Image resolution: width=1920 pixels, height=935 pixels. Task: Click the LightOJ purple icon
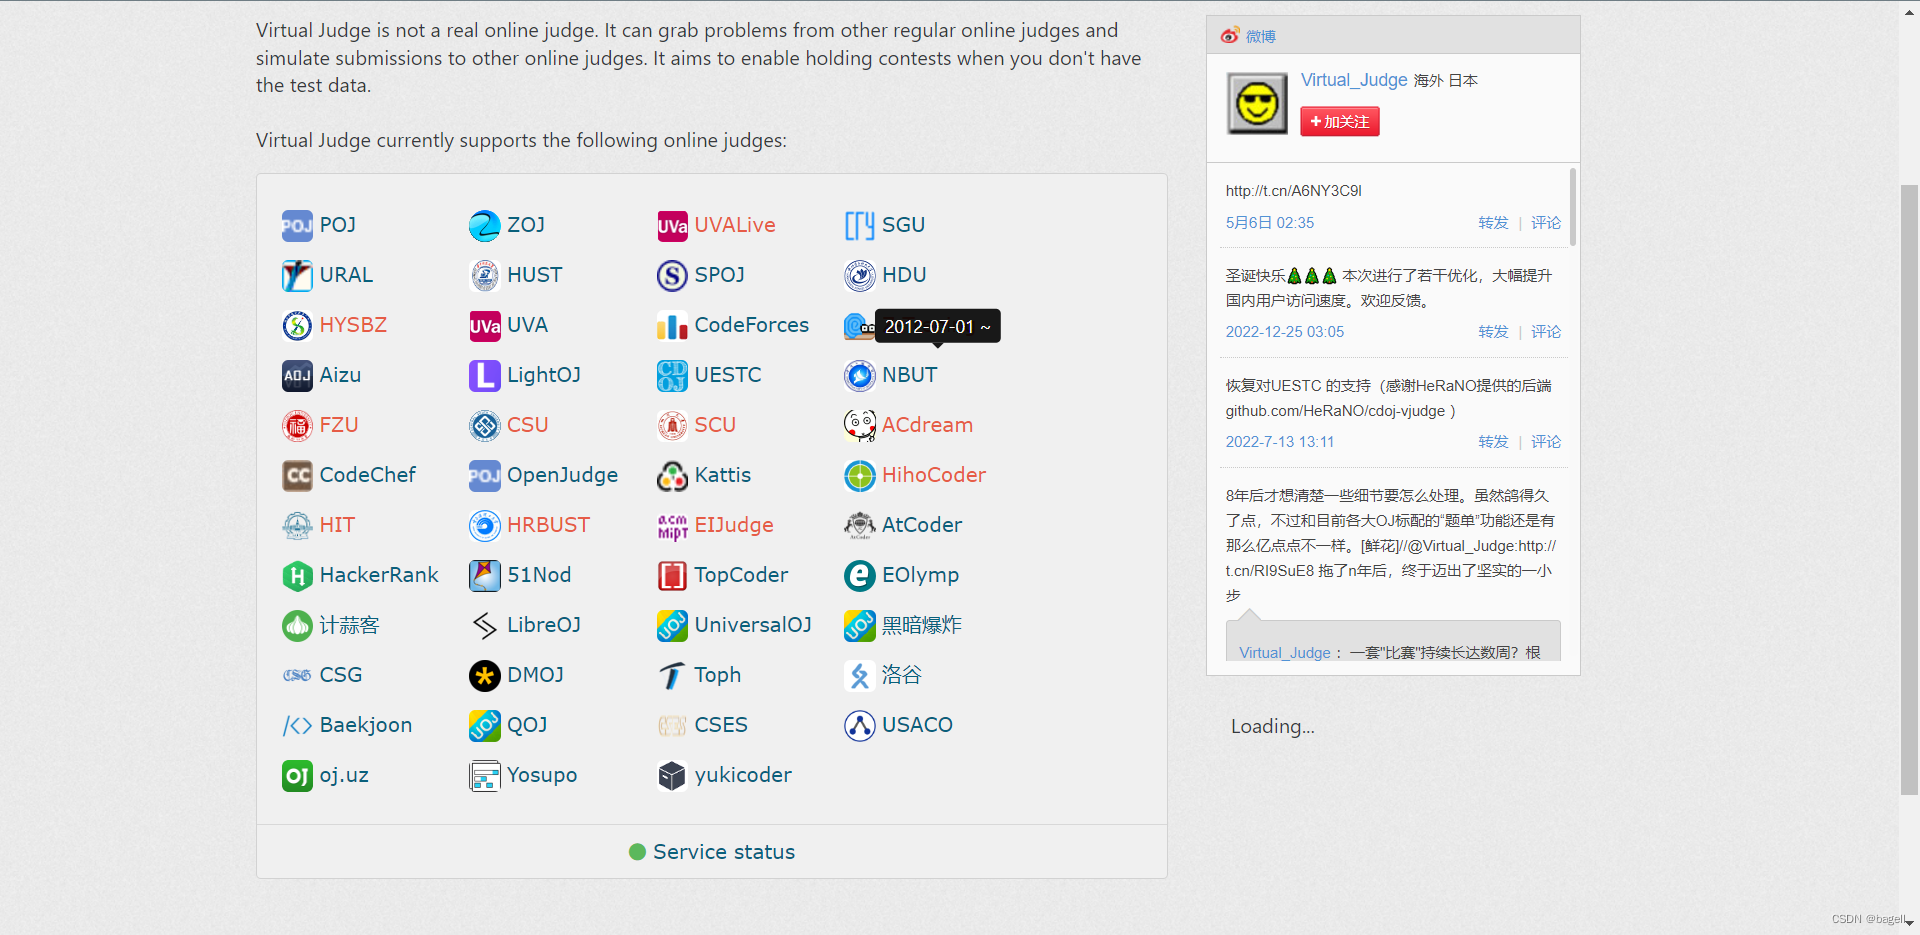click(484, 375)
